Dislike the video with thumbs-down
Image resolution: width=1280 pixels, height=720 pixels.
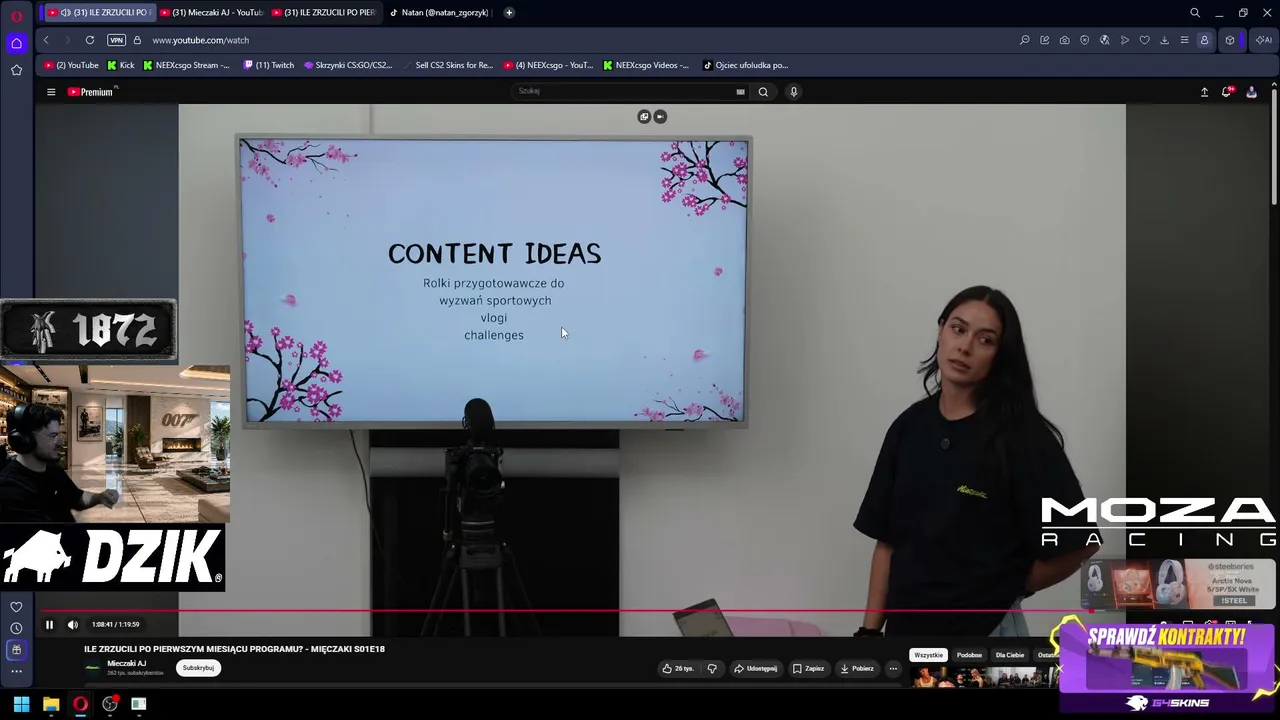coord(712,669)
